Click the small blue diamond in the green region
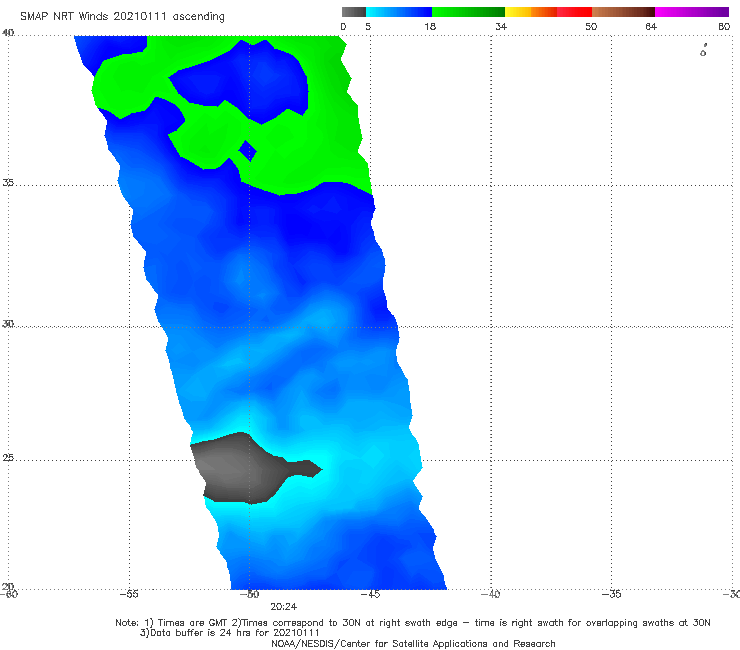 coord(248,151)
